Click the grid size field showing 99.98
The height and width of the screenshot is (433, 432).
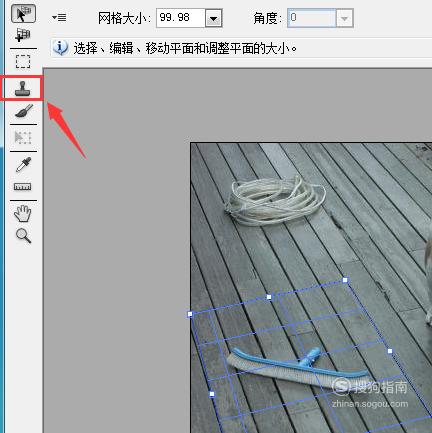click(x=181, y=18)
